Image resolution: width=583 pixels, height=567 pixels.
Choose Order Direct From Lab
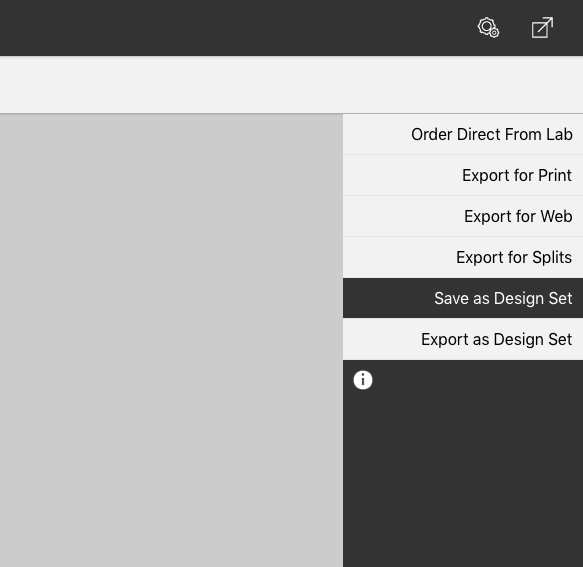463,134
